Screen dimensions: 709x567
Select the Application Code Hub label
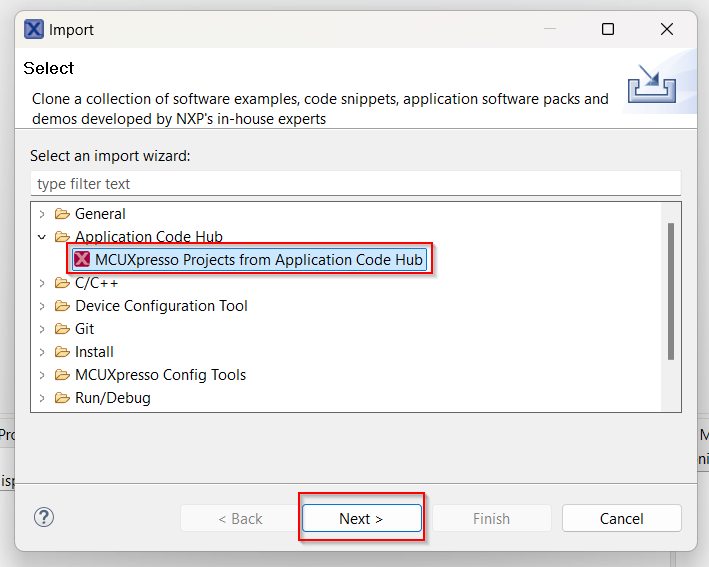(x=149, y=236)
